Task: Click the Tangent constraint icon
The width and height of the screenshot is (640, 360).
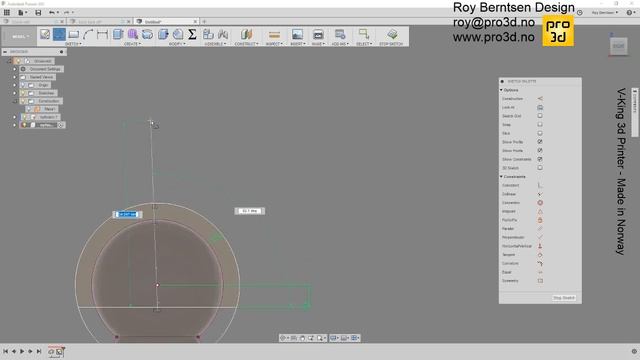Action: coord(540,255)
